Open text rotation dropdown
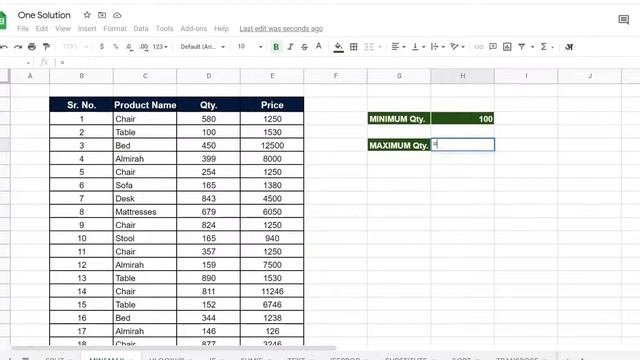This screenshot has height=360, width=640. pos(457,47)
